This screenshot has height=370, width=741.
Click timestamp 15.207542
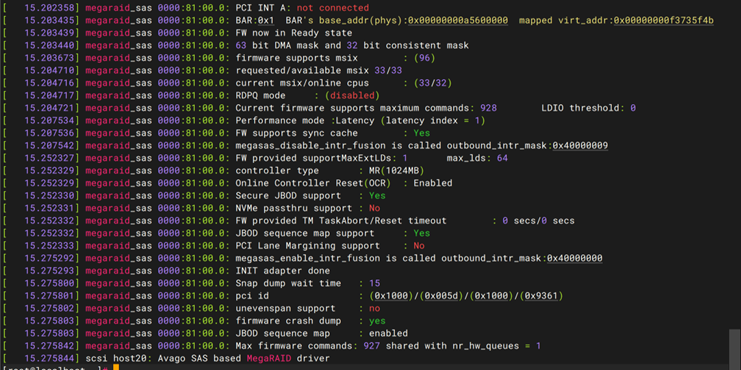tap(49, 146)
